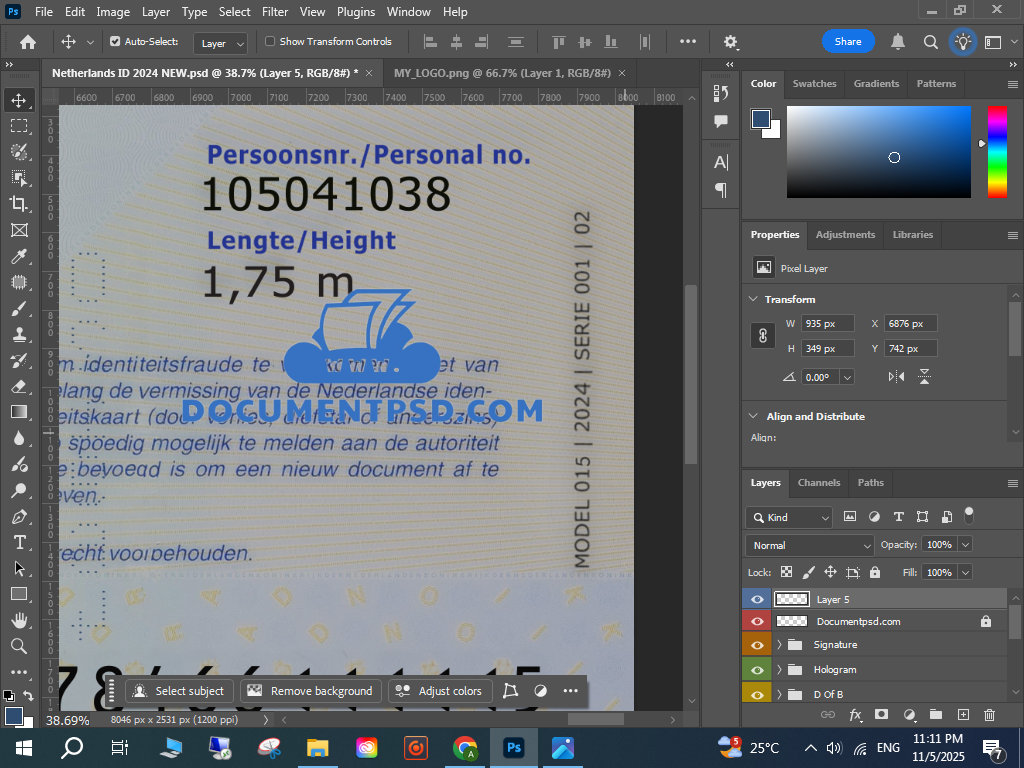
Task: Open the Normal blend mode dropdown
Action: point(810,545)
